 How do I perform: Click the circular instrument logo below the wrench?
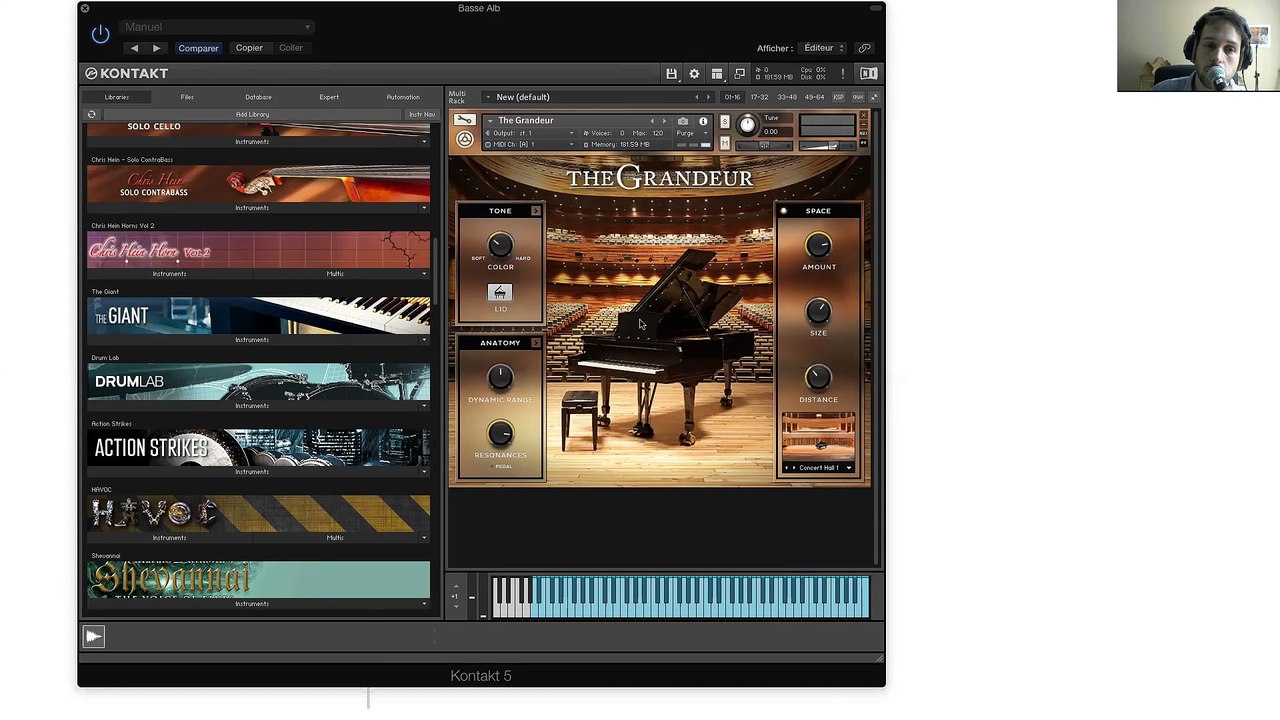coord(465,140)
